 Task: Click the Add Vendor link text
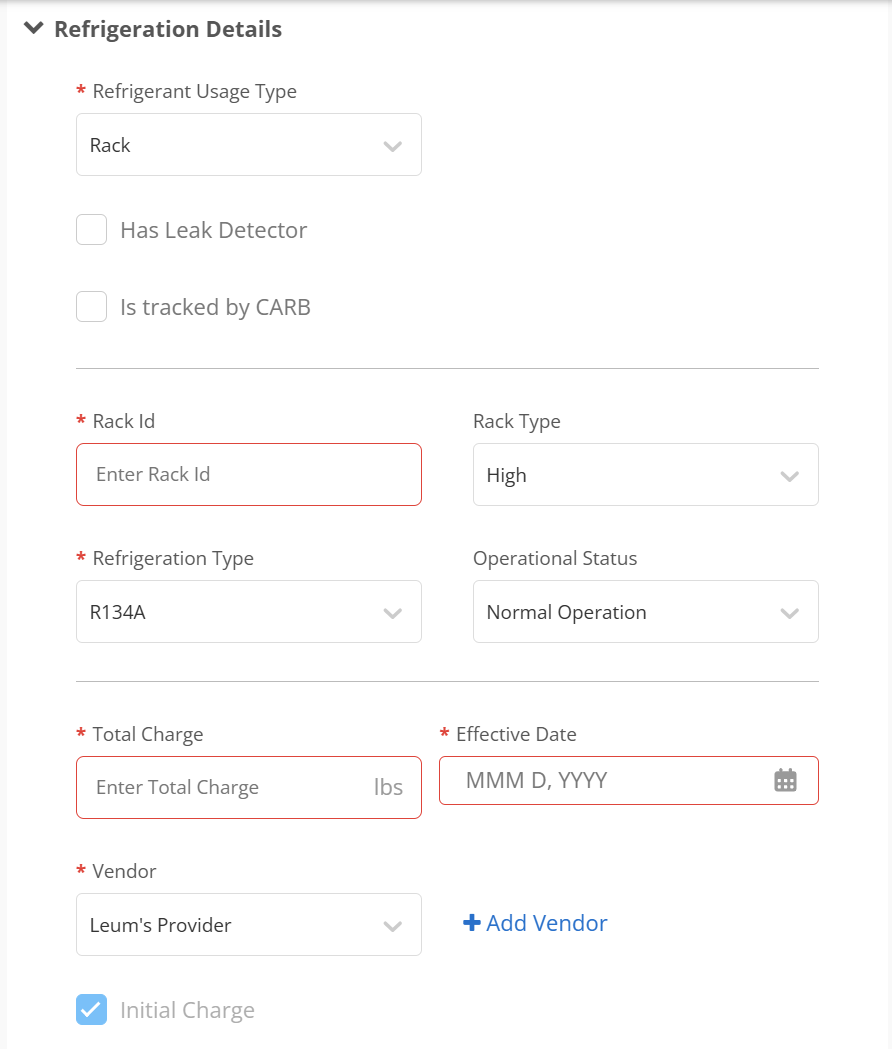click(x=546, y=923)
